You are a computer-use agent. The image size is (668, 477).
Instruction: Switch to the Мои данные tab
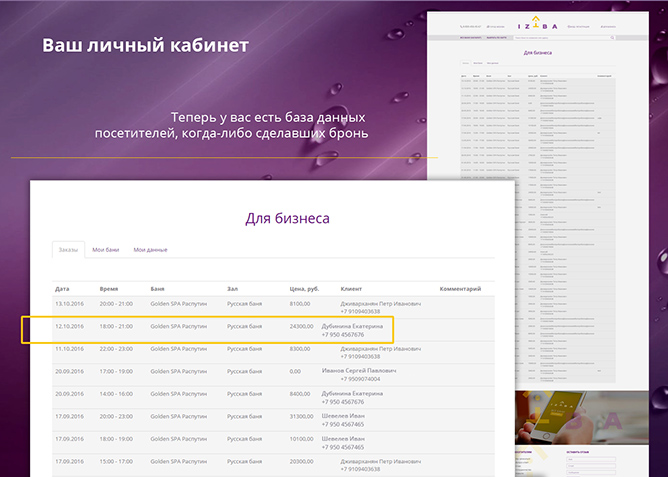[150, 250]
